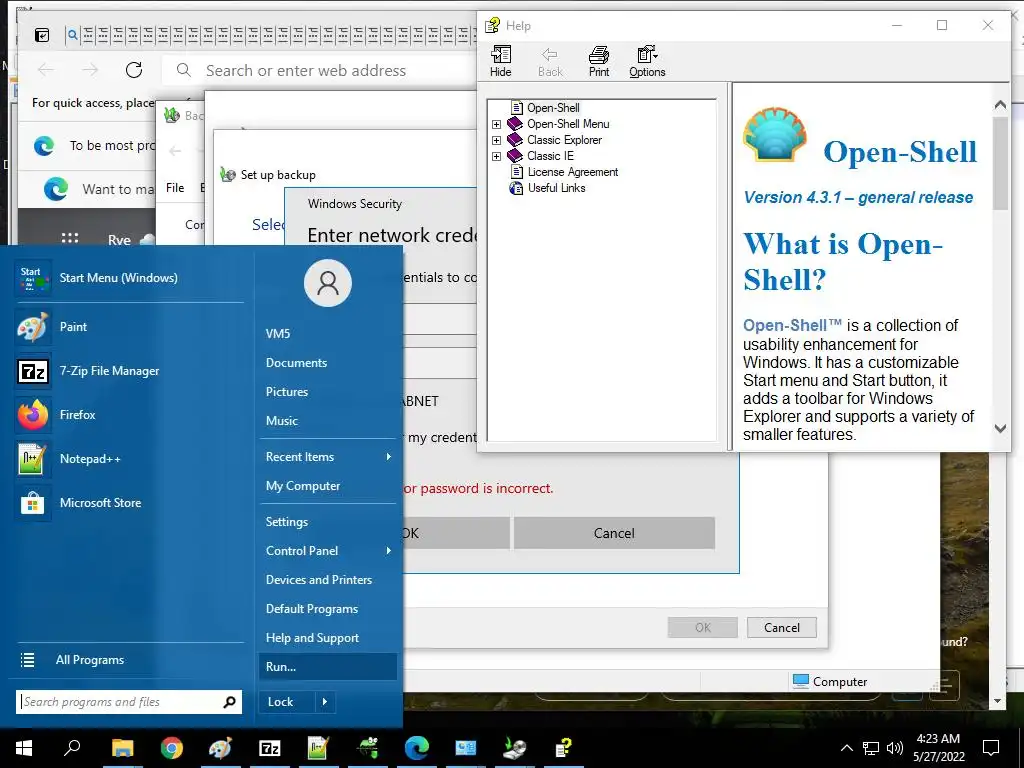Open Default Programs
This screenshot has width=1024, height=768.
(x=328, y=609)
